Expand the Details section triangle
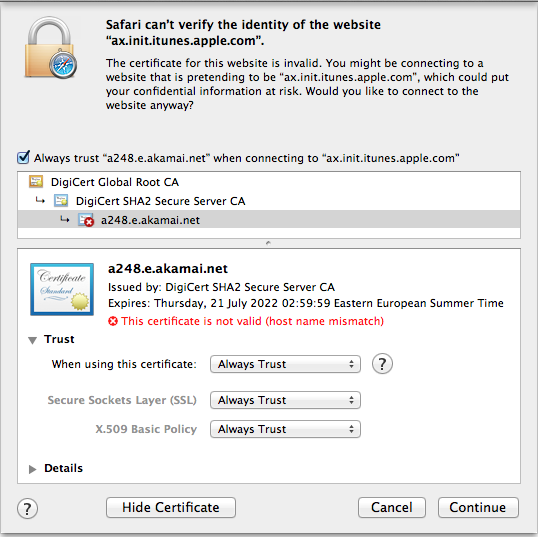538x537 pixels. 33,469
